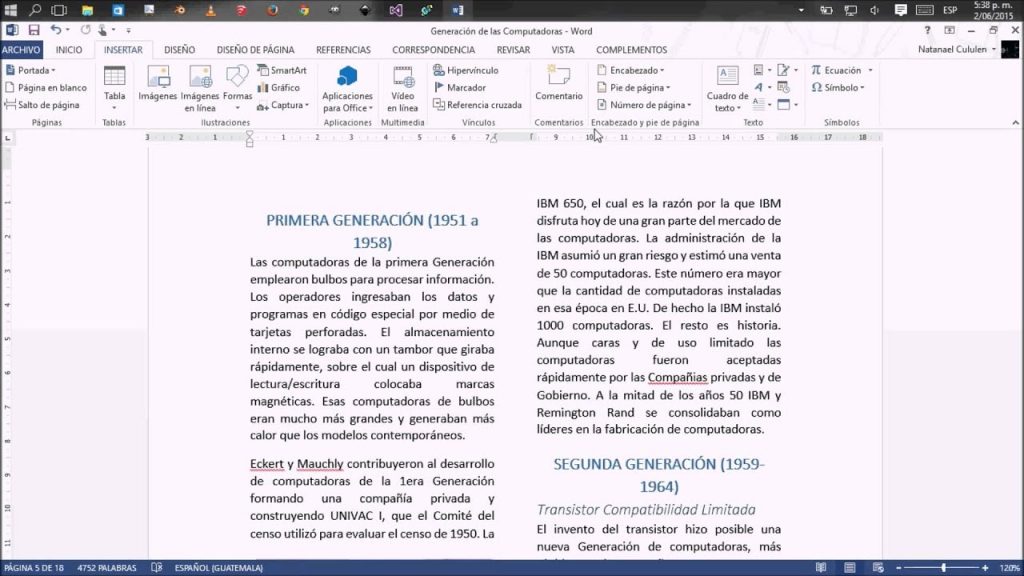Adjust the zoom slider in the status bar
Viewport: 1024px width, 576px height.
point(943,567)
